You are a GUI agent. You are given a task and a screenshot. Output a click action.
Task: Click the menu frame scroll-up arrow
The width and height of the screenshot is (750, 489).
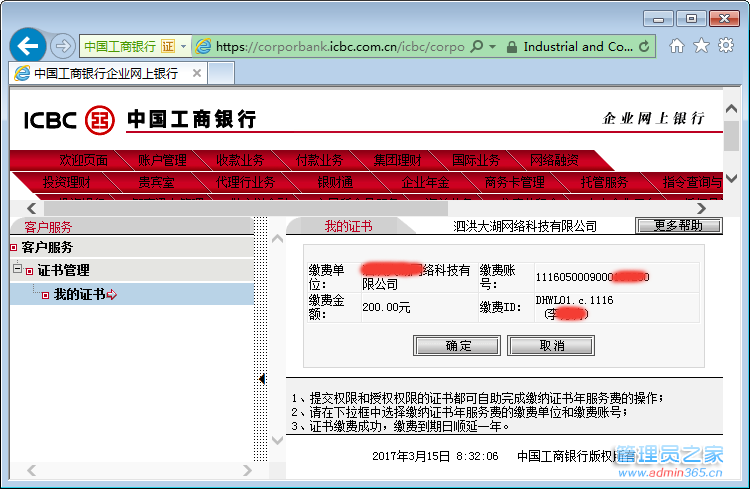click(x=731, y=109)
